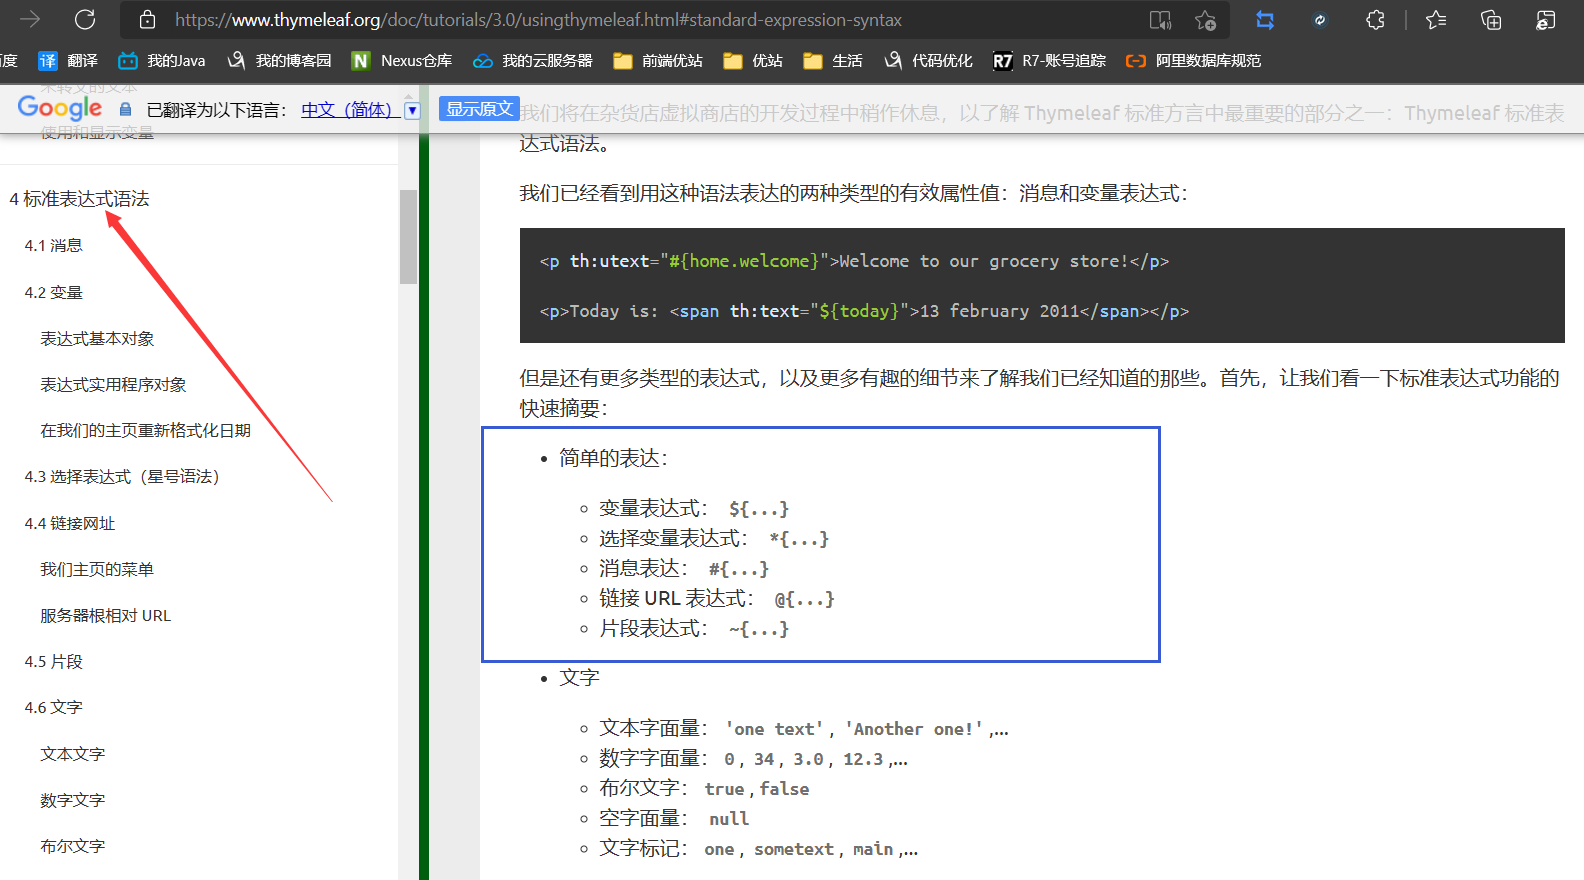
Task: Click the sidebar vertical scrollbar thumb
Action: point(408,237)
